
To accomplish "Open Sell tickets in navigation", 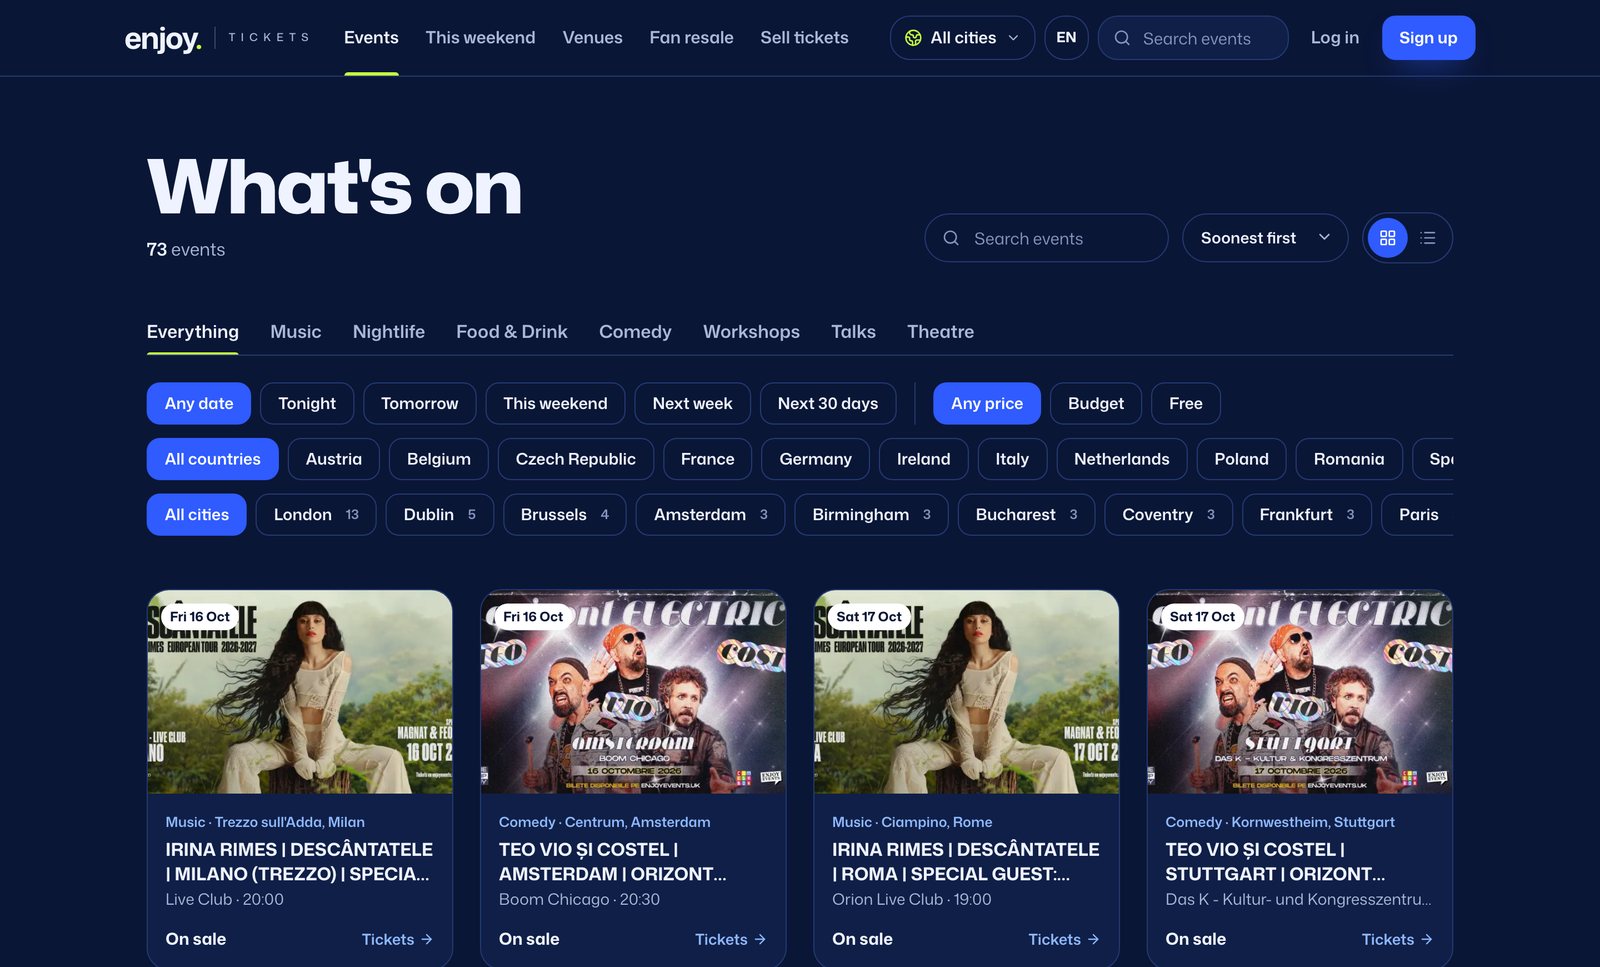I will coord(804,38).
